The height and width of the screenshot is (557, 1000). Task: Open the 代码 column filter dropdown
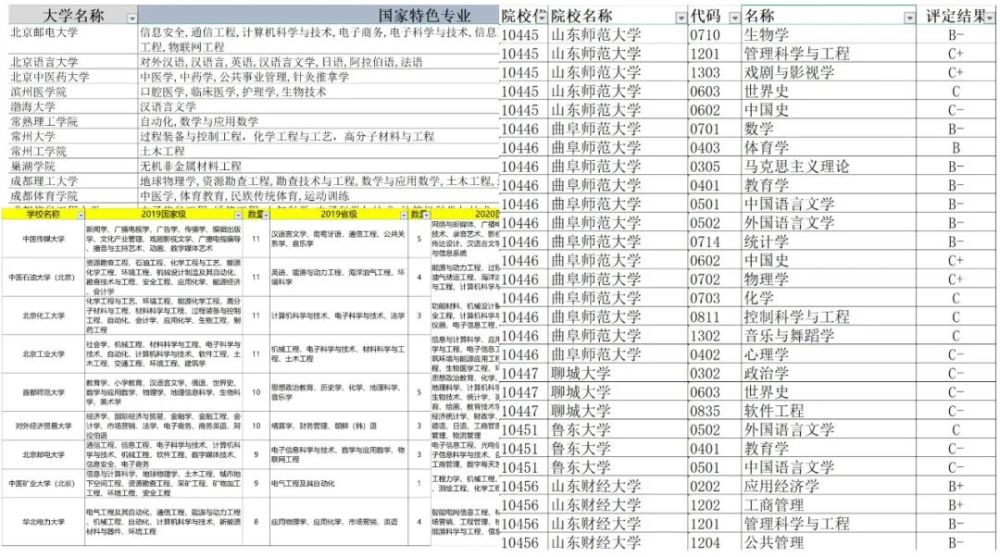tap(735, 18)
